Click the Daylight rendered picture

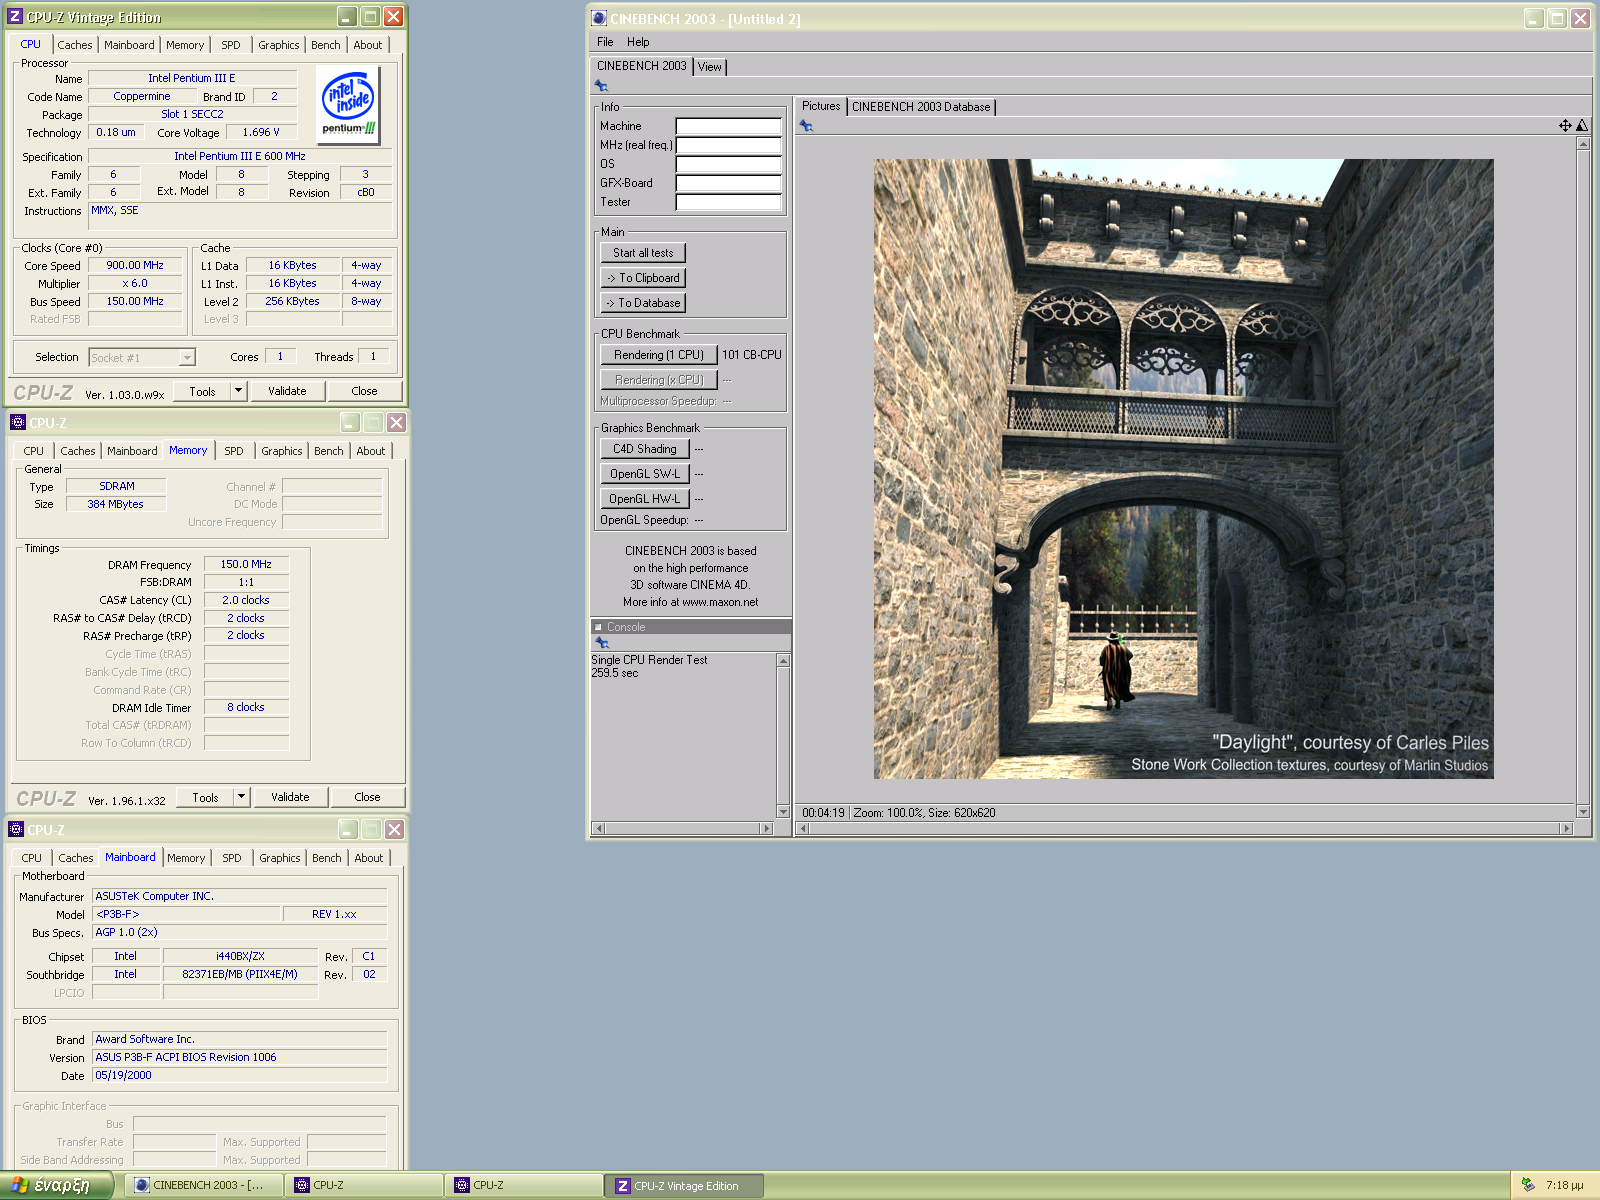[1183, 469]
